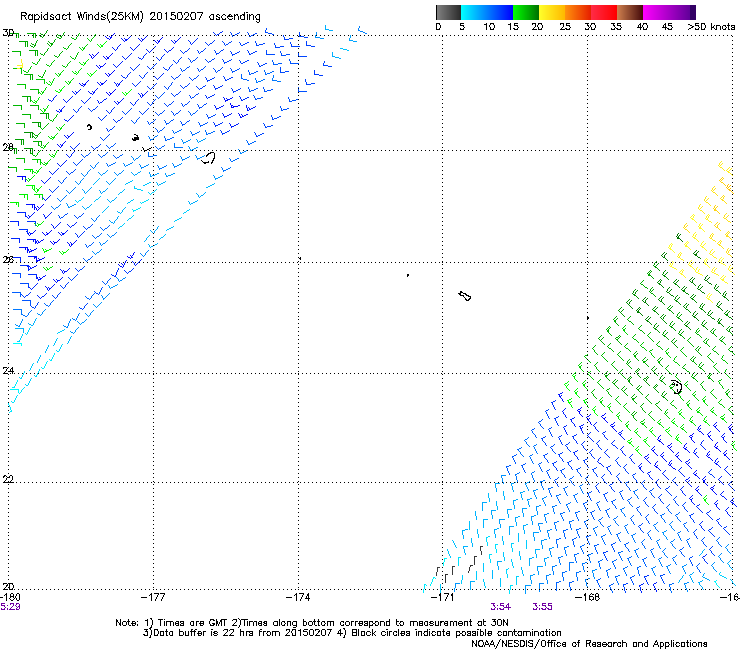The image size is (740, 650).
Task: Click the latitude label '30' on left axis
Action: coord(8,33)
